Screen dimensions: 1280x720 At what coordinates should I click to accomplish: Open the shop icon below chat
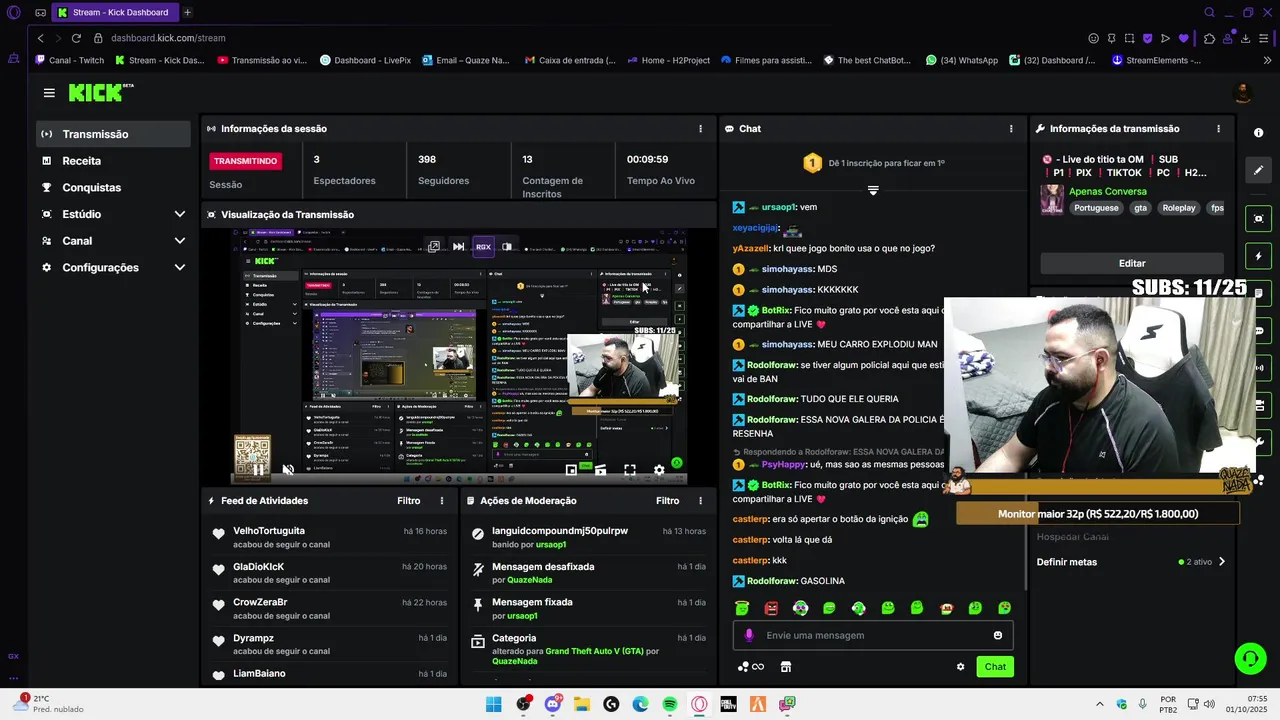coord(786,667)
